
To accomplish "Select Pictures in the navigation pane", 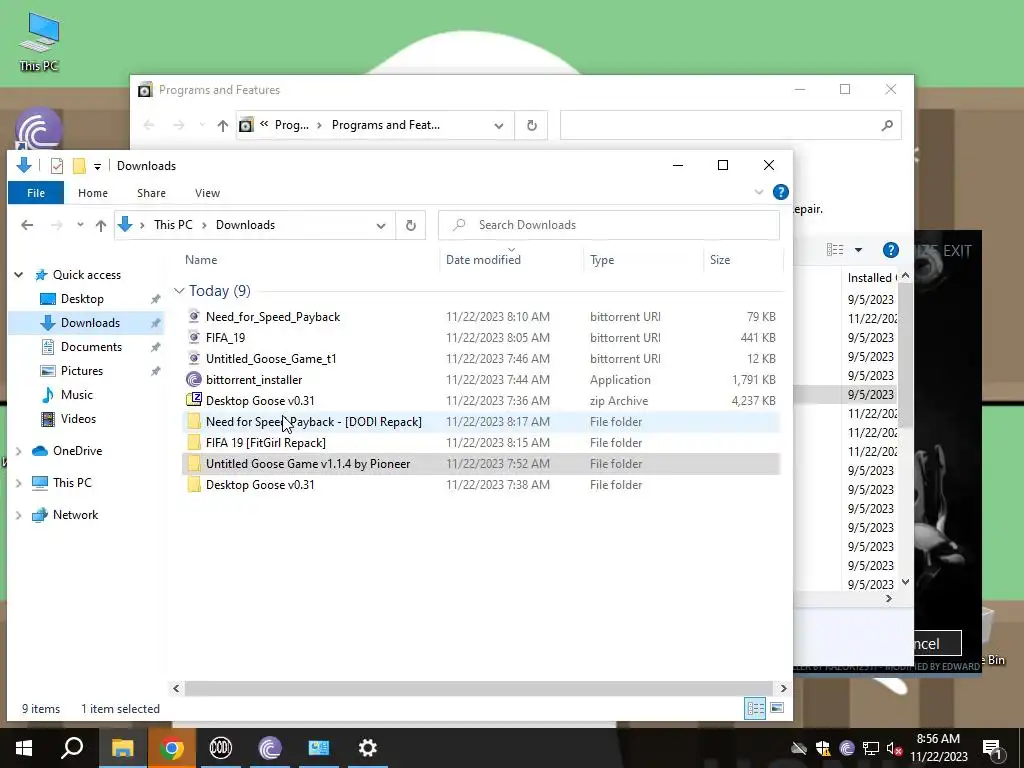I will tap(82, 371).
